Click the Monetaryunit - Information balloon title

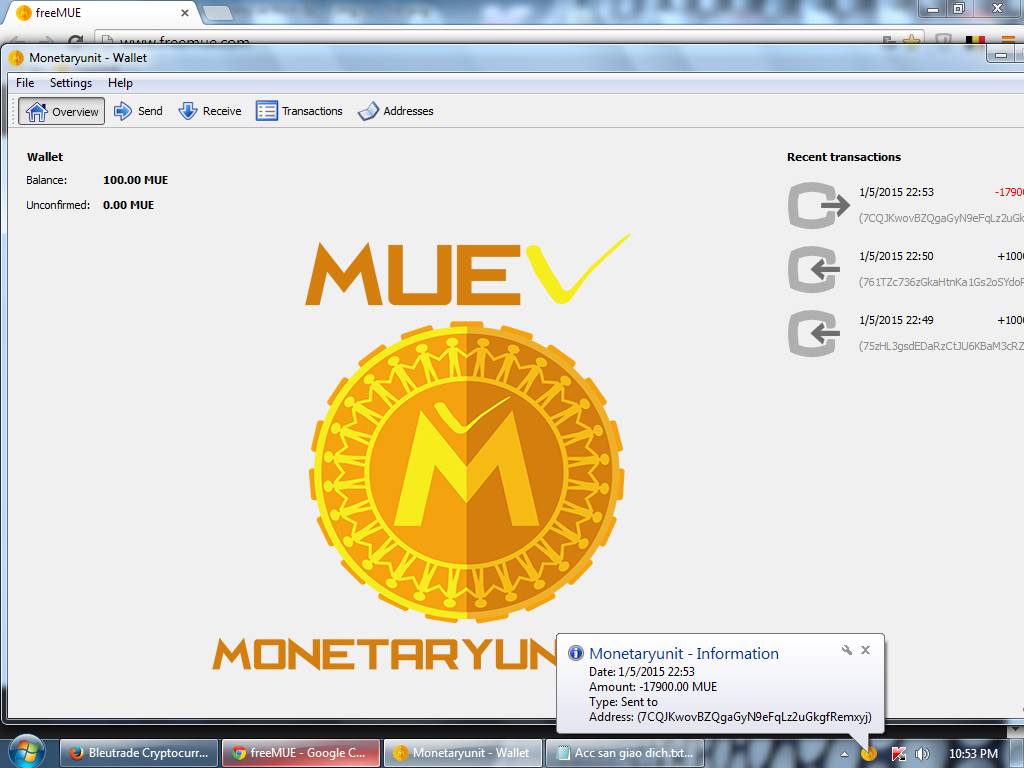(x=684, y=654)
